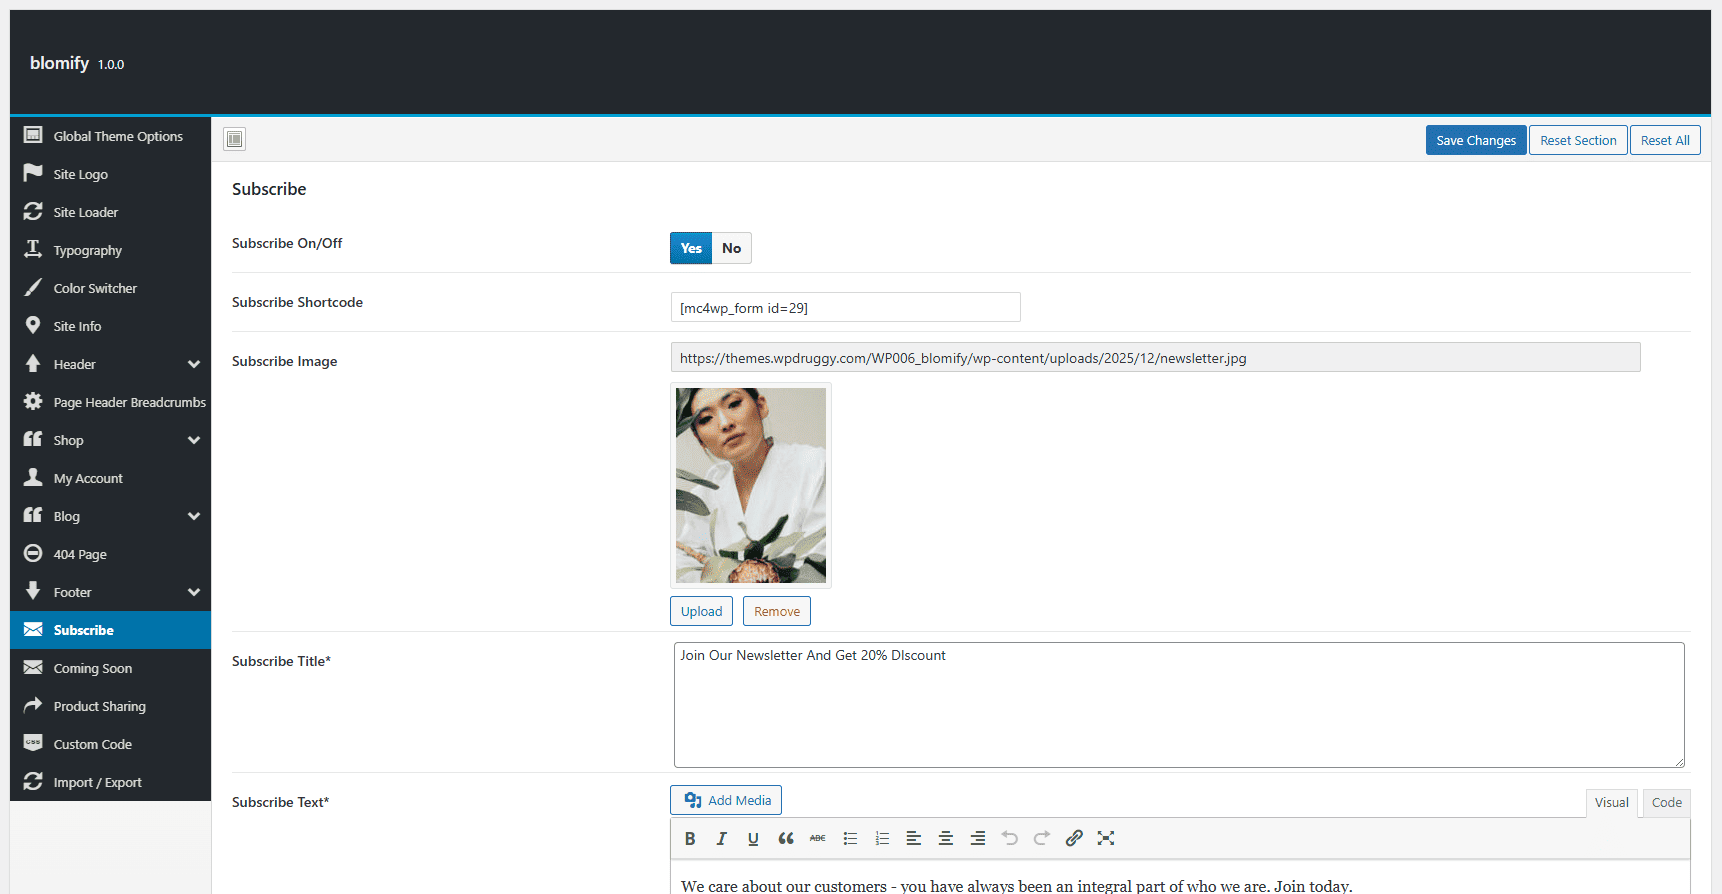Click the expand-all sections icon
The width and height of the screenshot is (1722, 894).
tap(235, 139)
